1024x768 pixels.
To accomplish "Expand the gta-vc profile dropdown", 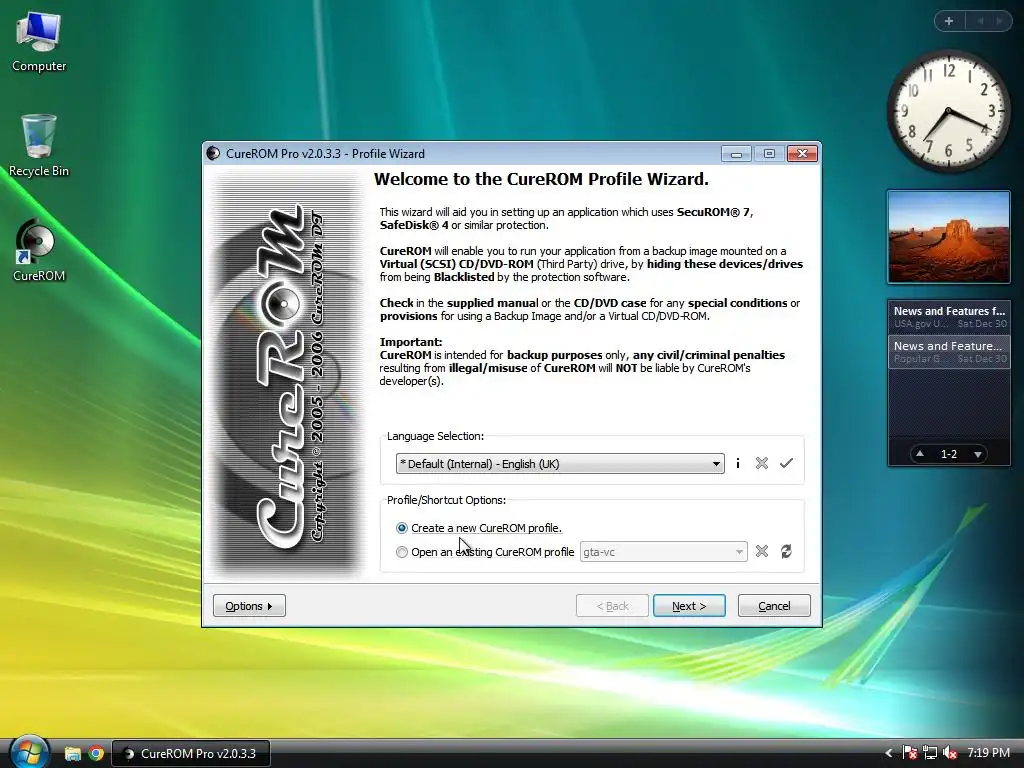I will (x=739, y=552).
